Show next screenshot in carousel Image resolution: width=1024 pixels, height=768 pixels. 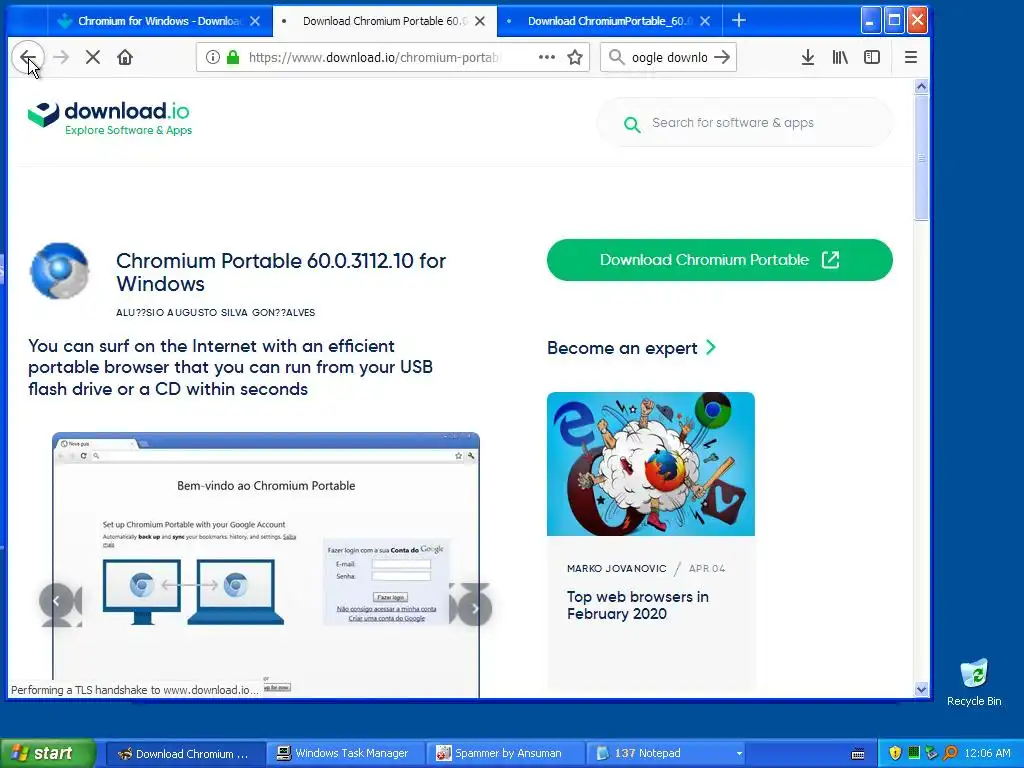[x=475, y=608]
